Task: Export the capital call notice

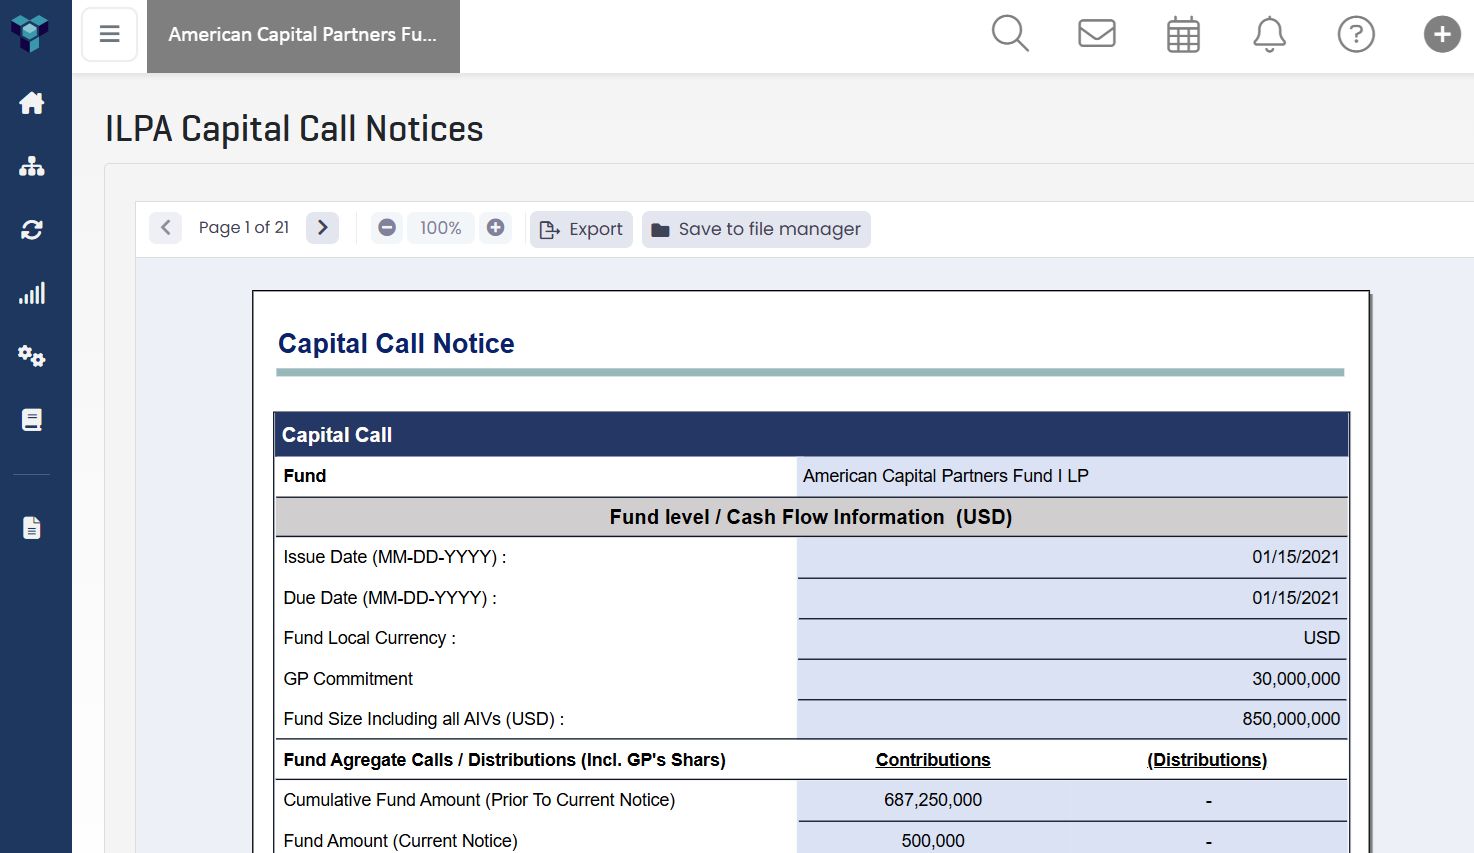Action: point(581,229)
